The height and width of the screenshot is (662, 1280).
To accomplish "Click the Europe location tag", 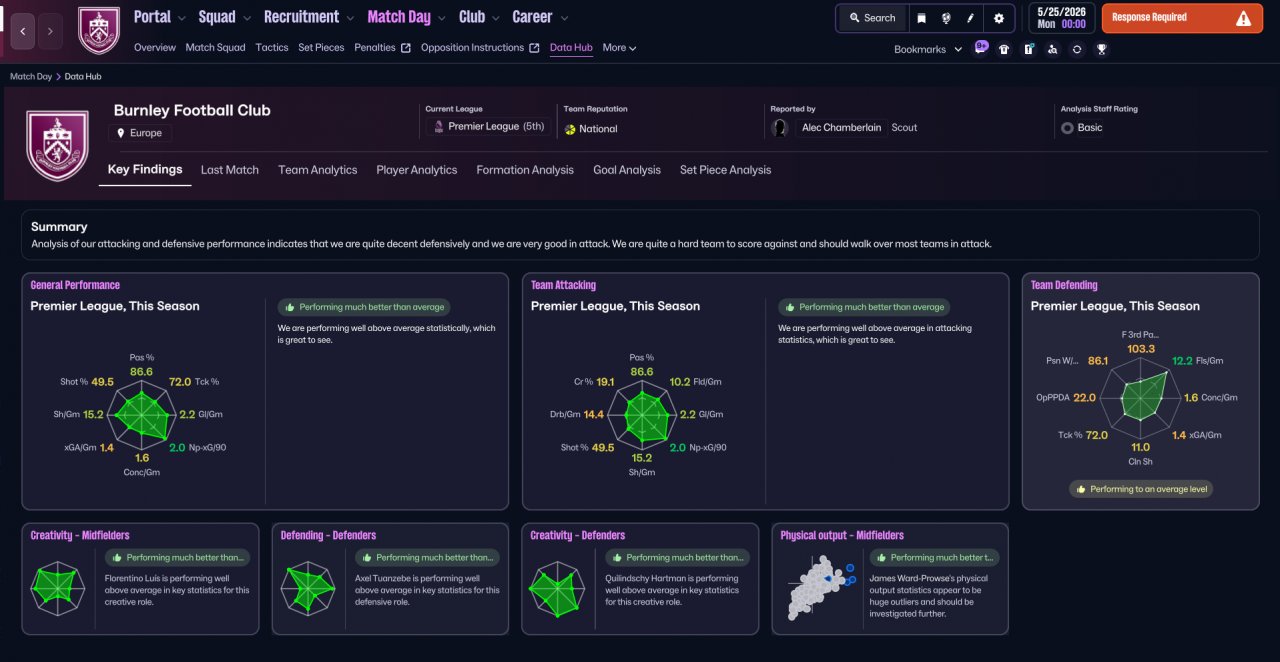I will click(140, 133).
